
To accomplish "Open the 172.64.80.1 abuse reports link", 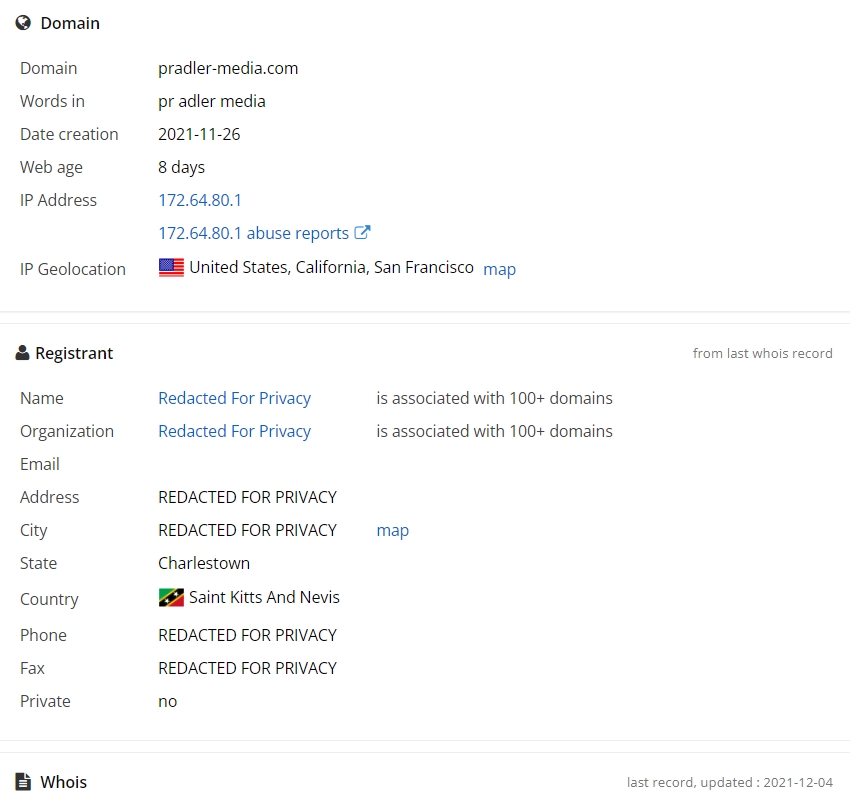I will 253,233.
